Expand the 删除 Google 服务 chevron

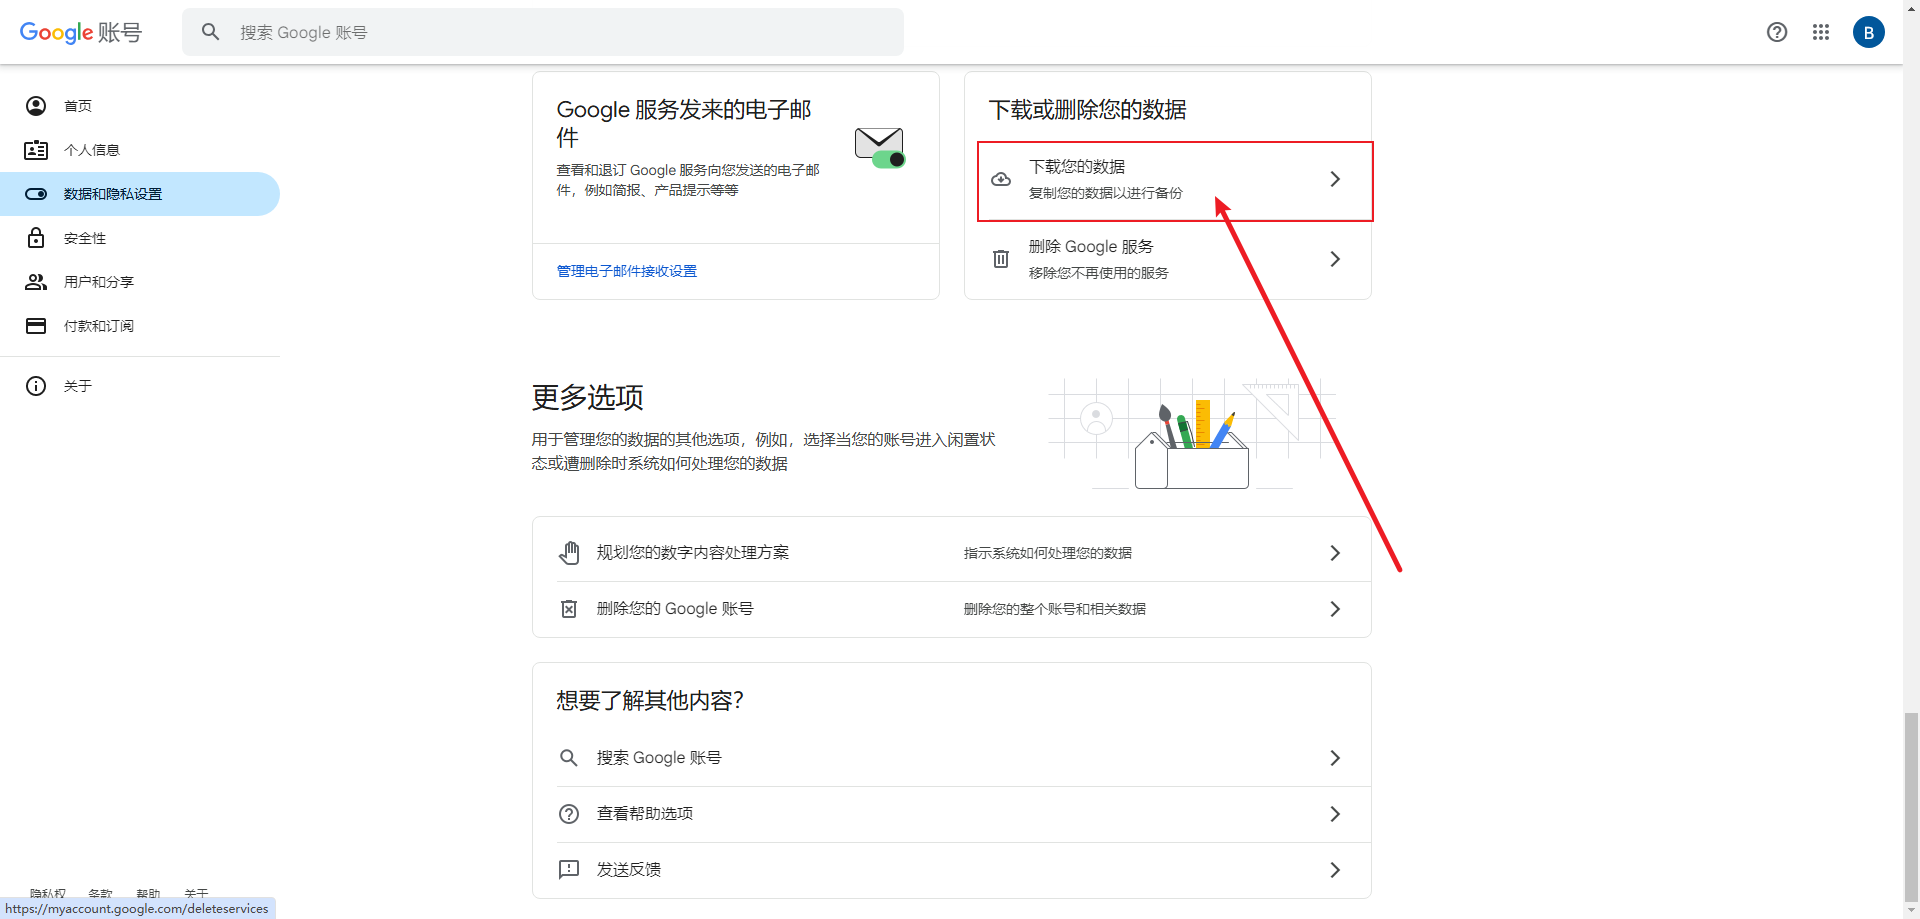1335,259
